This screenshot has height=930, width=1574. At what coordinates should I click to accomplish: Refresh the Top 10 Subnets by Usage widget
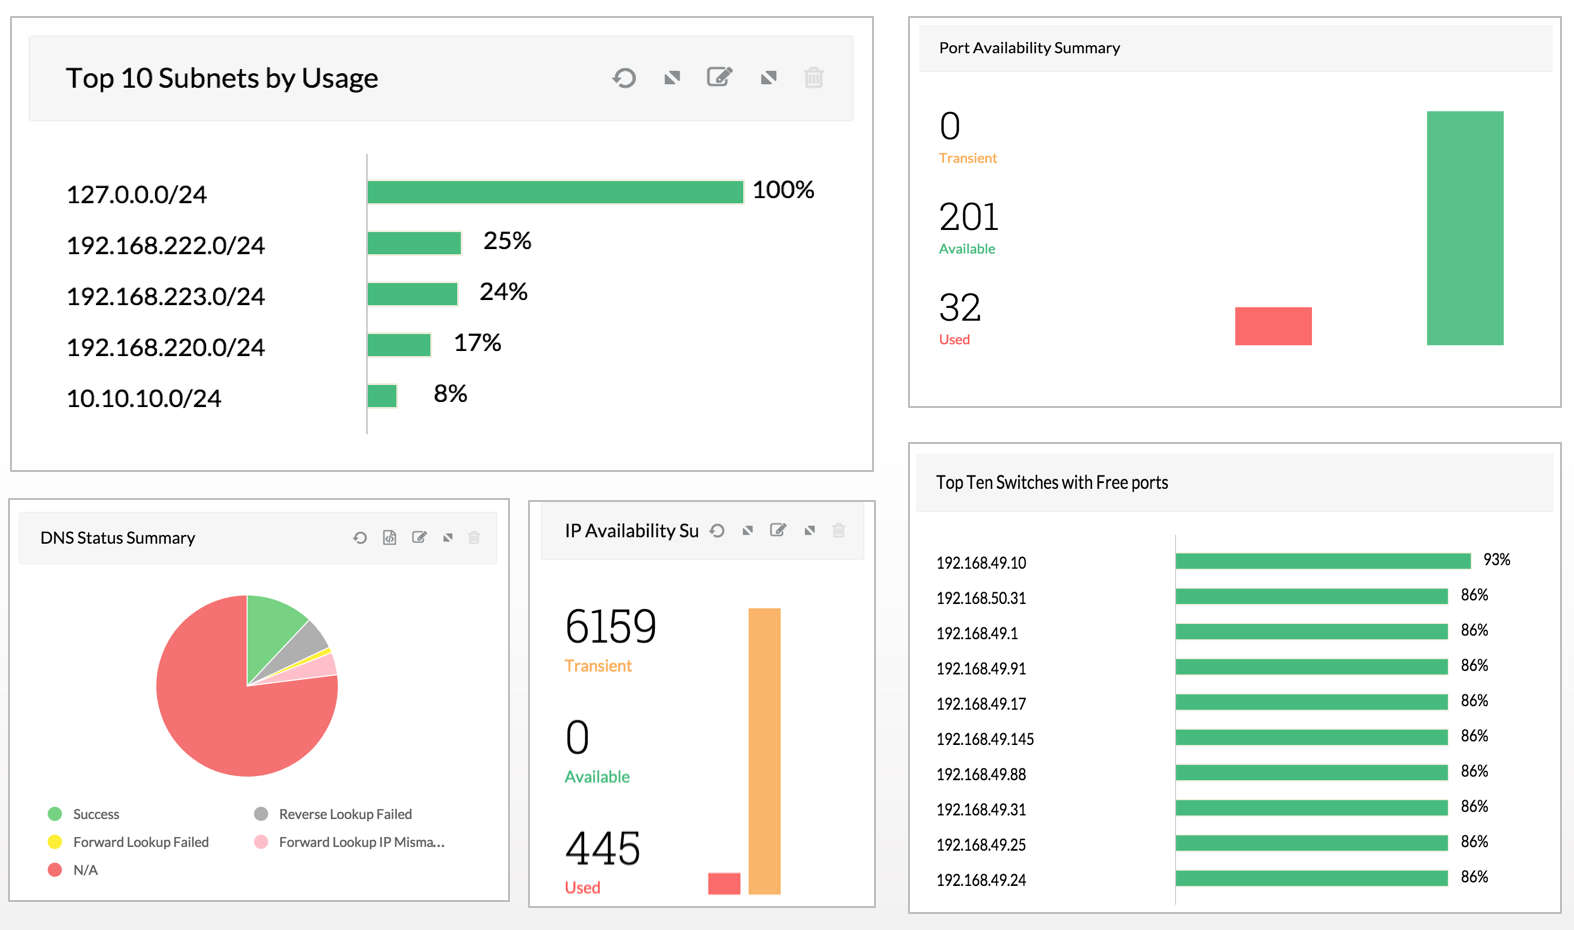pos(624,78)
